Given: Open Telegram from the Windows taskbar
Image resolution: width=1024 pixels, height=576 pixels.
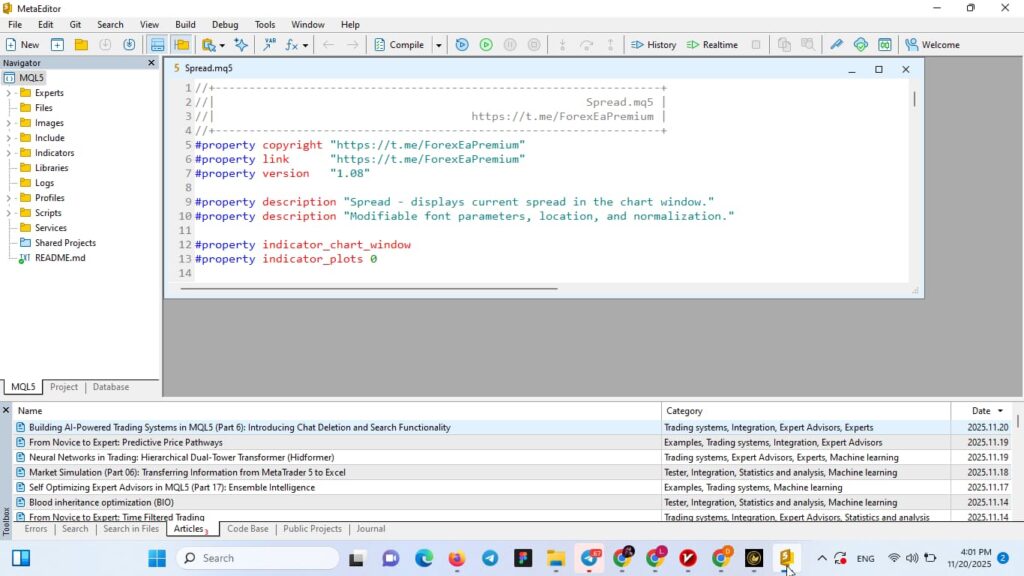Looking at the screenshot, I should click(x=489, y=558).
